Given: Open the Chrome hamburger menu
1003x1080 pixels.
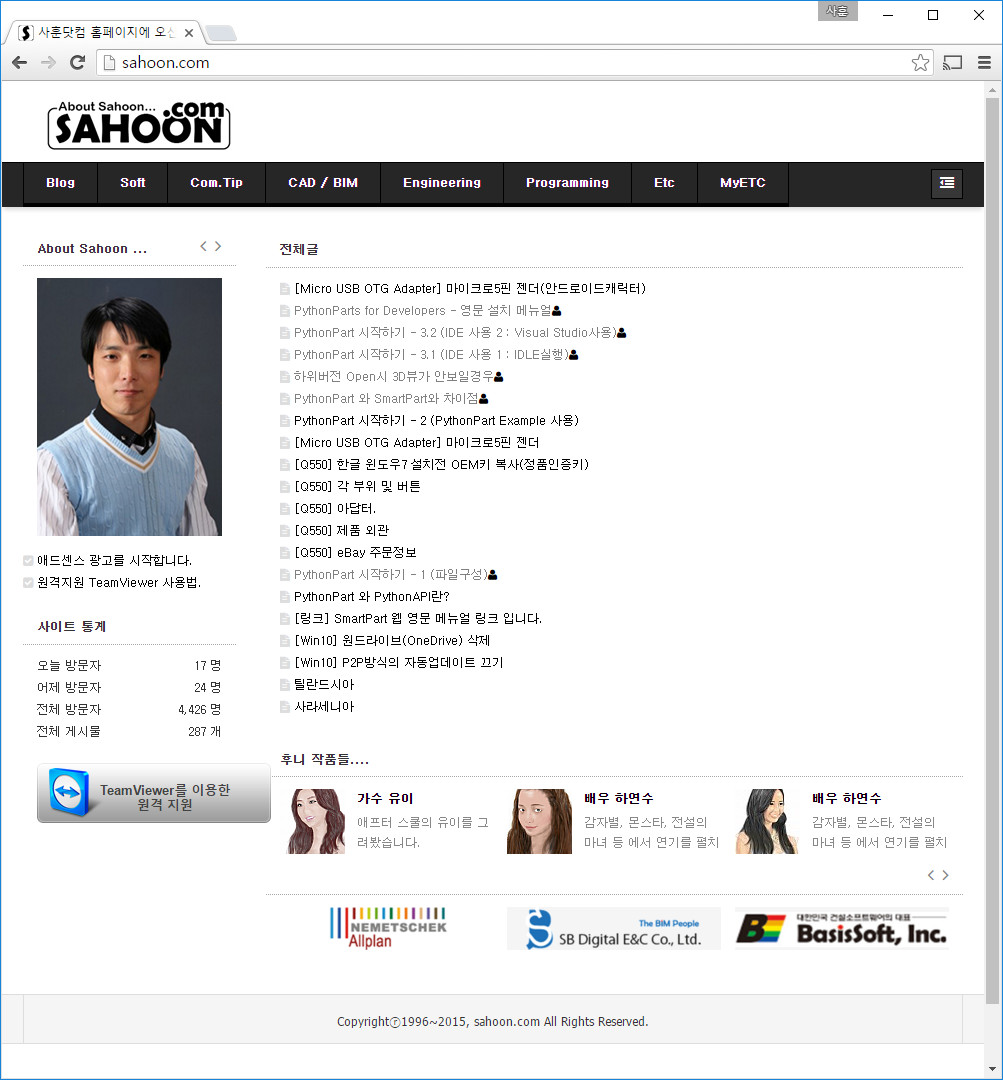Looking at the screenshot, I should (x=984, y=63).
